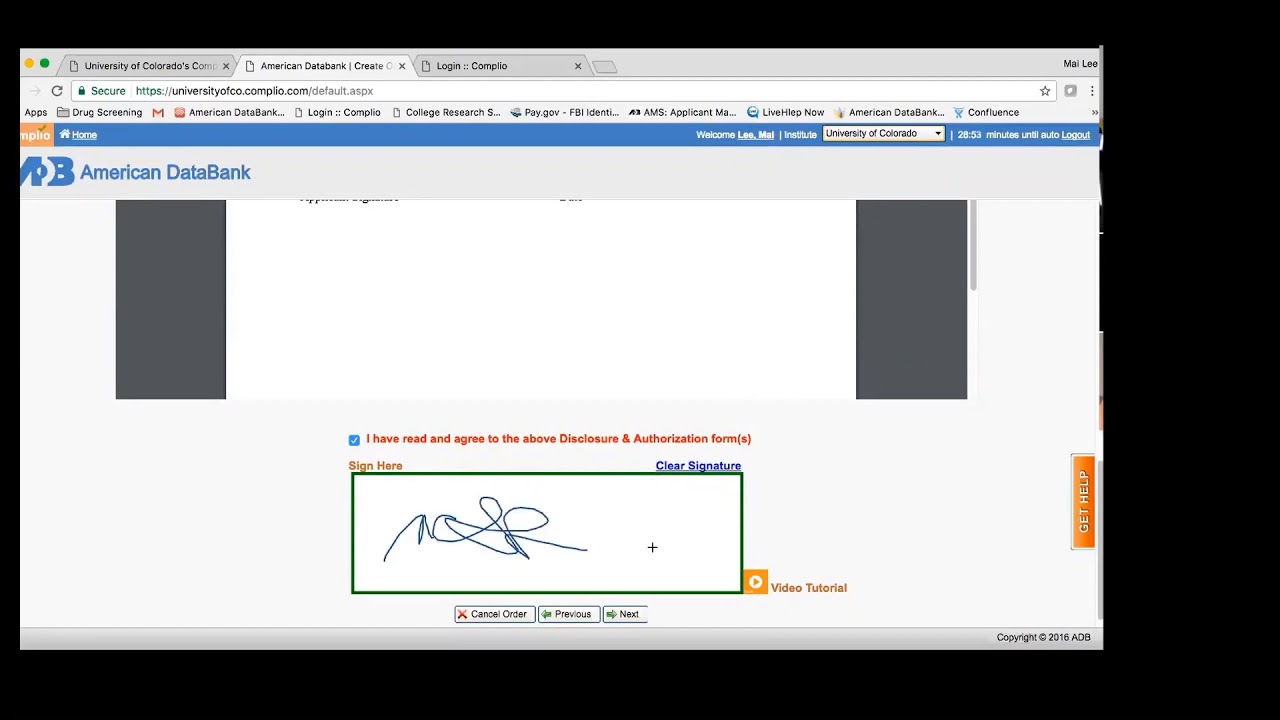
Task: Open the second American DataBank bookmark
Action: 889,113
